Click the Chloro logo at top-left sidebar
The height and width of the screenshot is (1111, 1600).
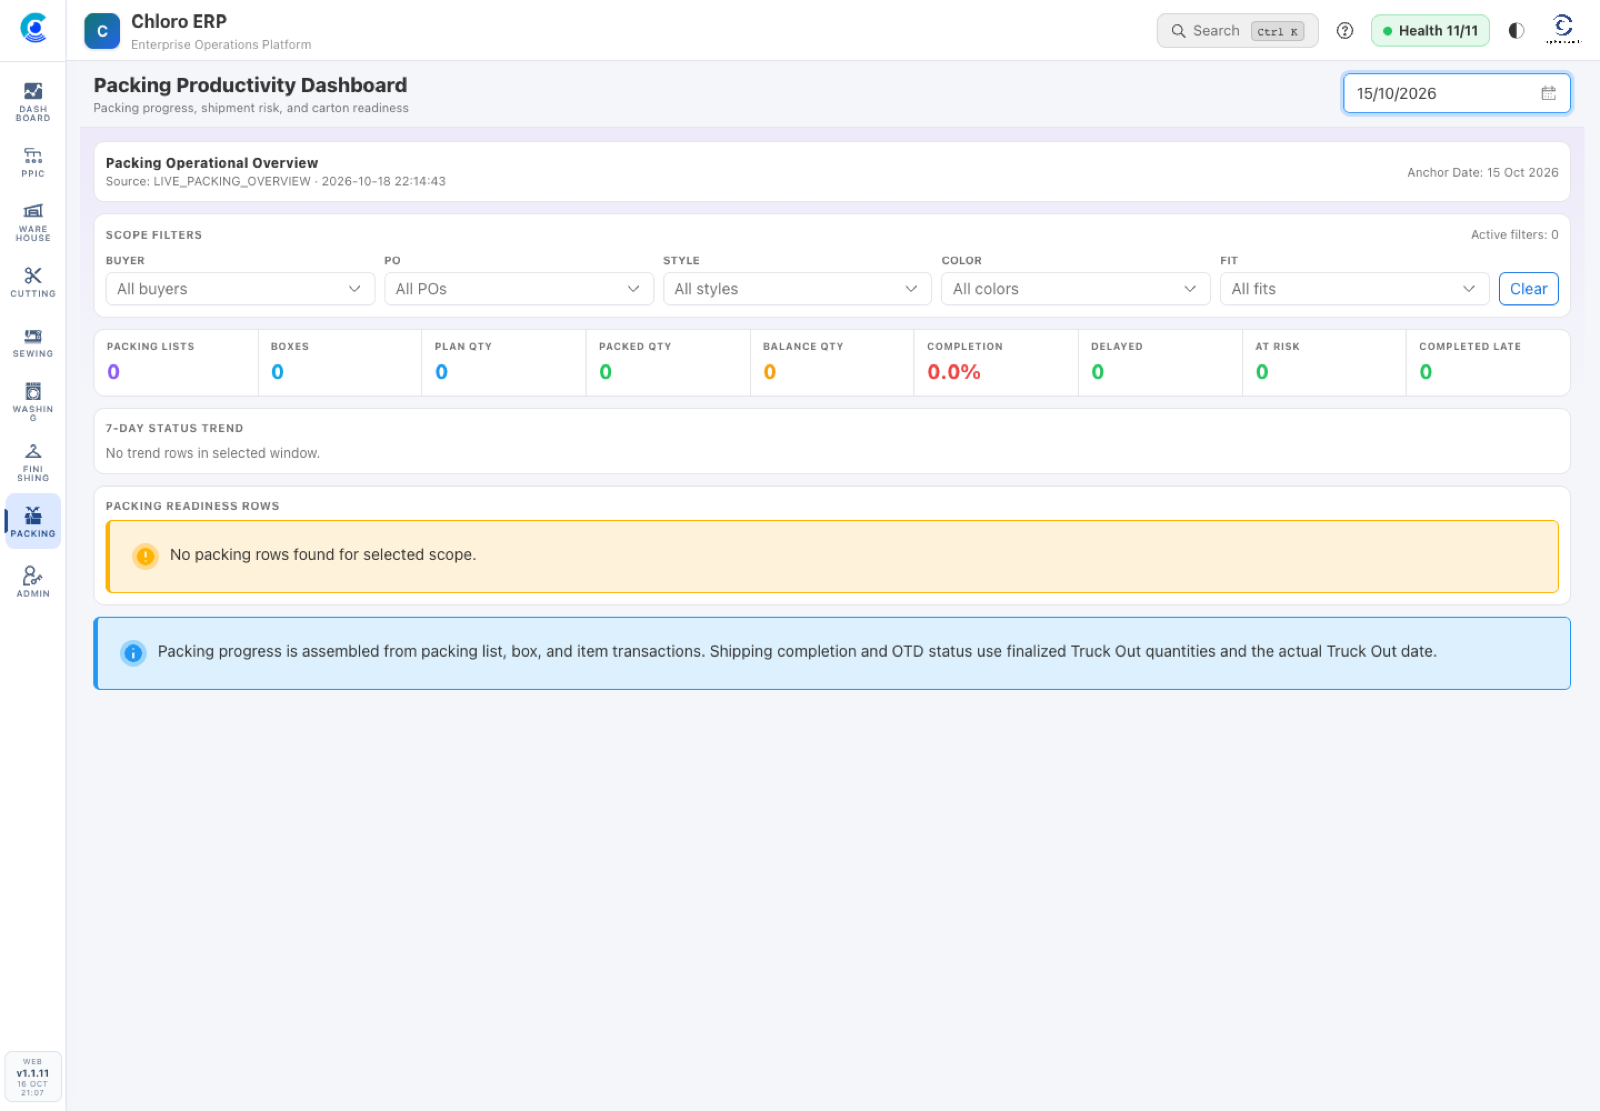(x=34, y=28)
